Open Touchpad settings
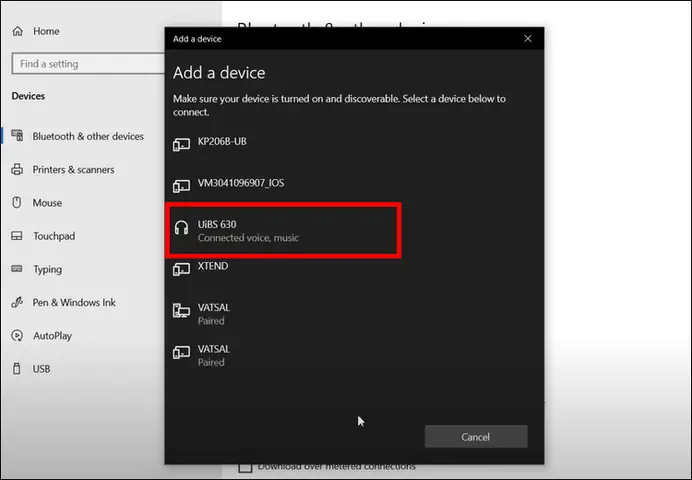The width and height of the screenshot is (692, 480). [54, 236]
